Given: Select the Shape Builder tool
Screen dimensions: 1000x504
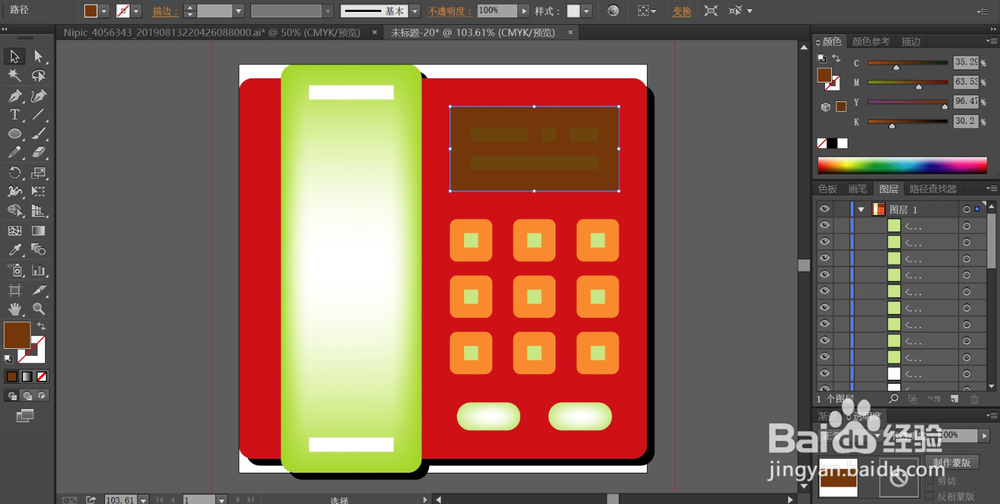Looking at the screenshot, I should click(15, 211).
